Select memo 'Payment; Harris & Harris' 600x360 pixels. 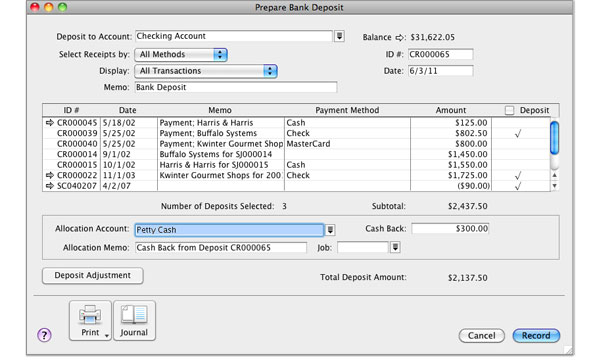[206, 123]
